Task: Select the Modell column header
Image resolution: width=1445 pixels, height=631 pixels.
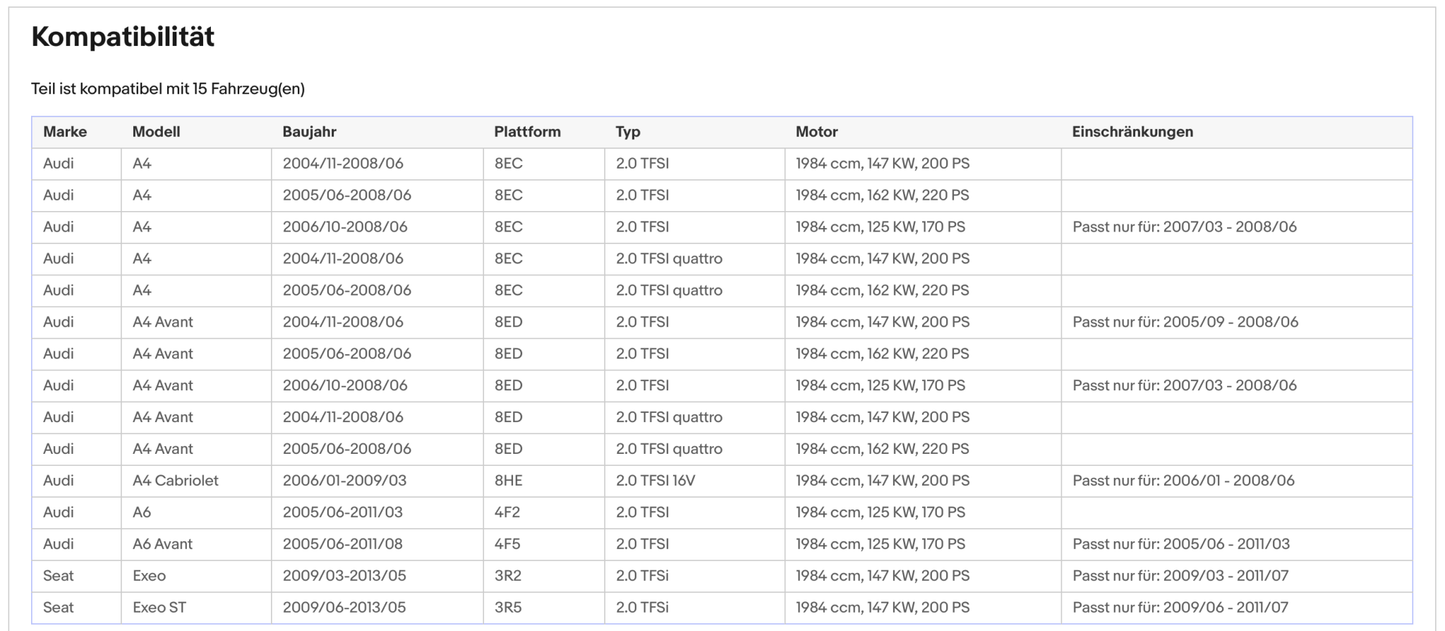Action: 156,132
